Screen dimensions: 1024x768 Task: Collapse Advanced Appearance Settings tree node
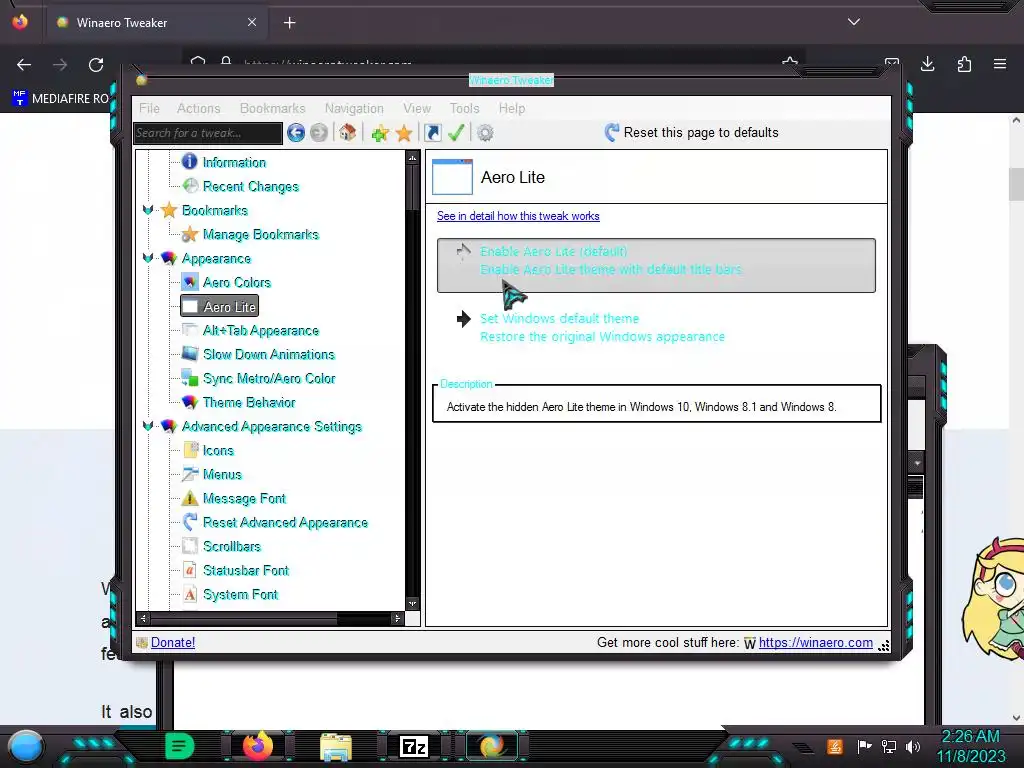pyautogui.click(x=148, y=426)
